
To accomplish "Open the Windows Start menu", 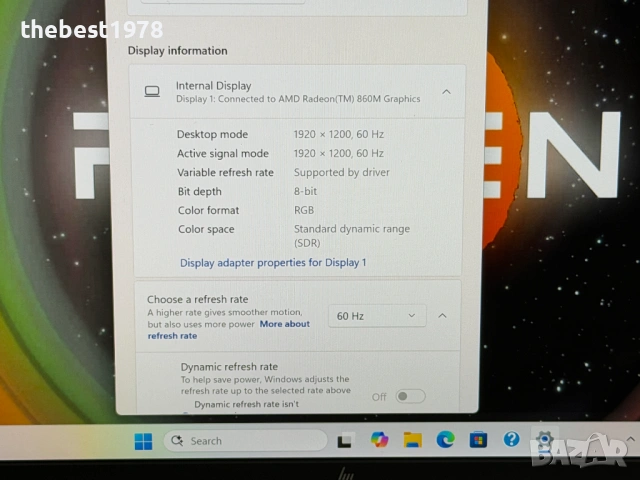I will pyautogui.click(x=143, y=441).
